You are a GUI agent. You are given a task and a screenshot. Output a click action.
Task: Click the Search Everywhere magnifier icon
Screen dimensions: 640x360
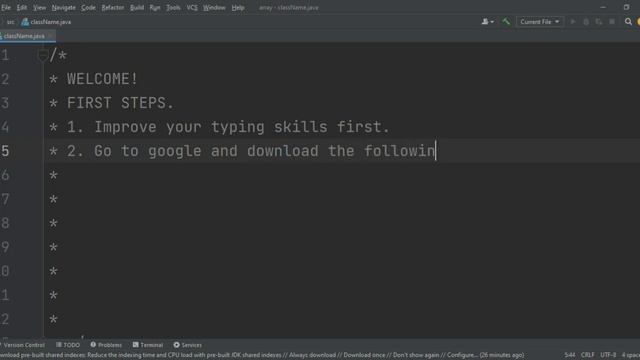pyautogui.click(x=628, y=22)
